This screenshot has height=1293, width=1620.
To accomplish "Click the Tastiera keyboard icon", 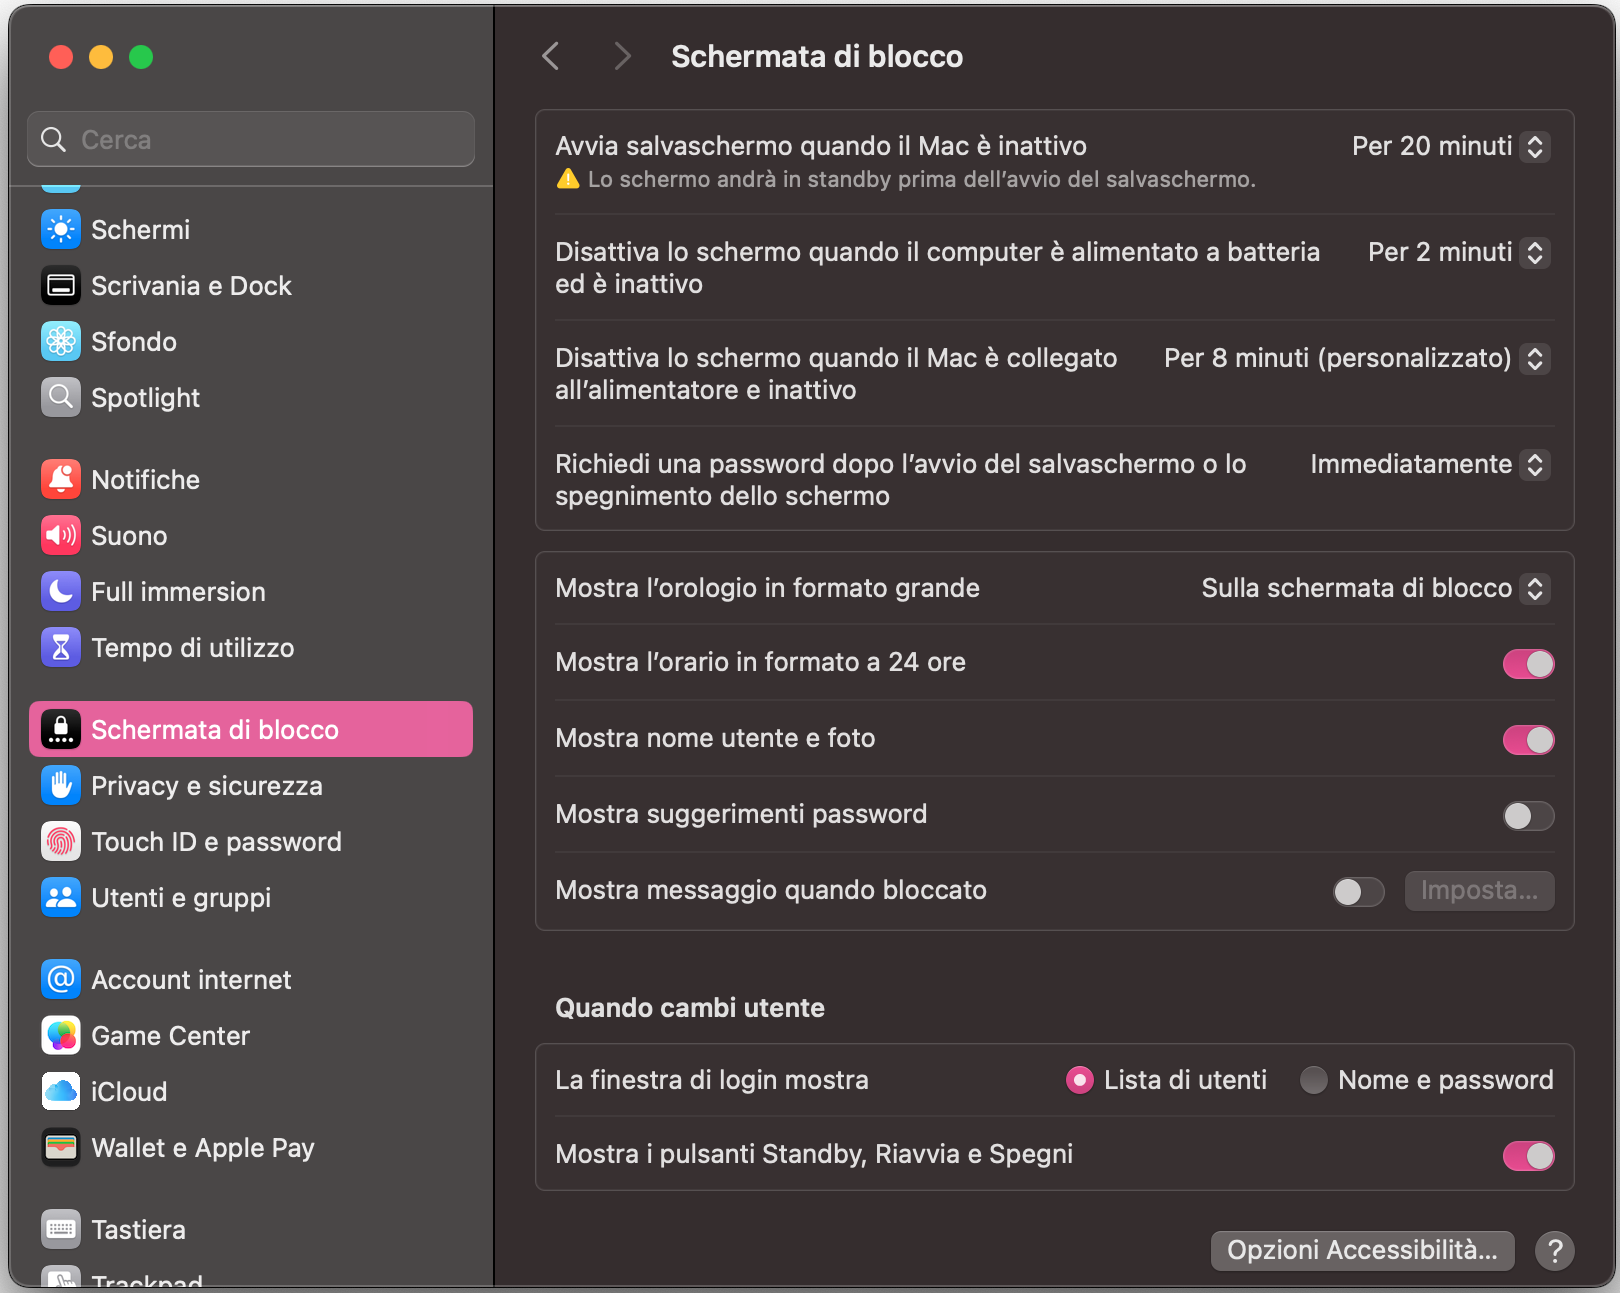I will click(x=61, y=1229).
